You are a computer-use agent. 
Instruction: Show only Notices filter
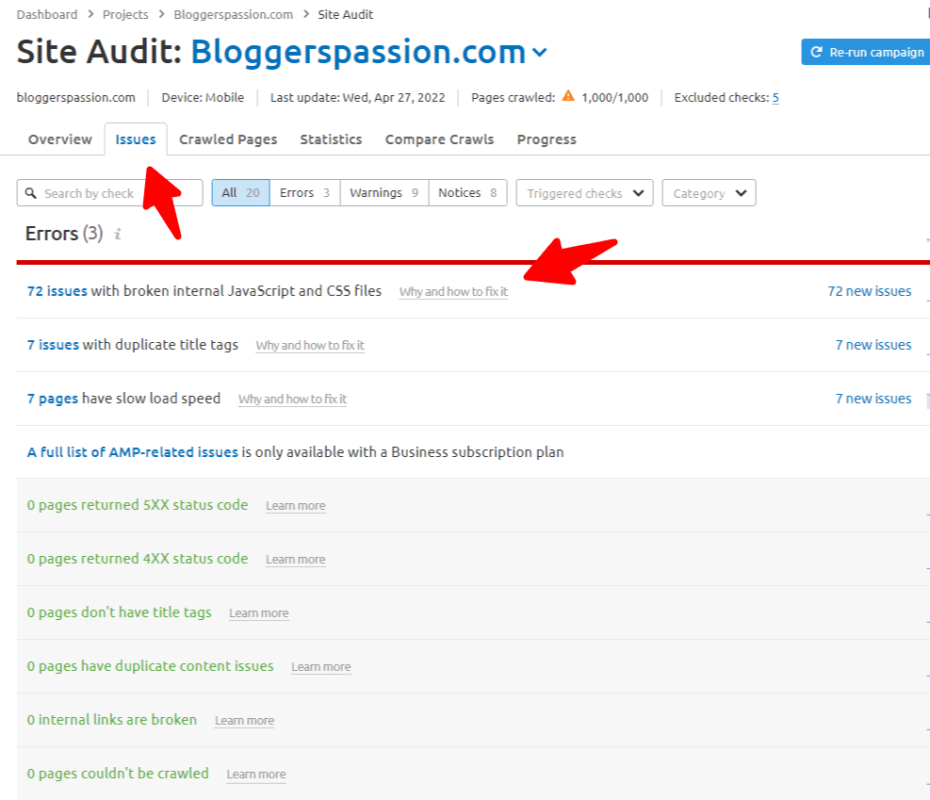point(467,193)
